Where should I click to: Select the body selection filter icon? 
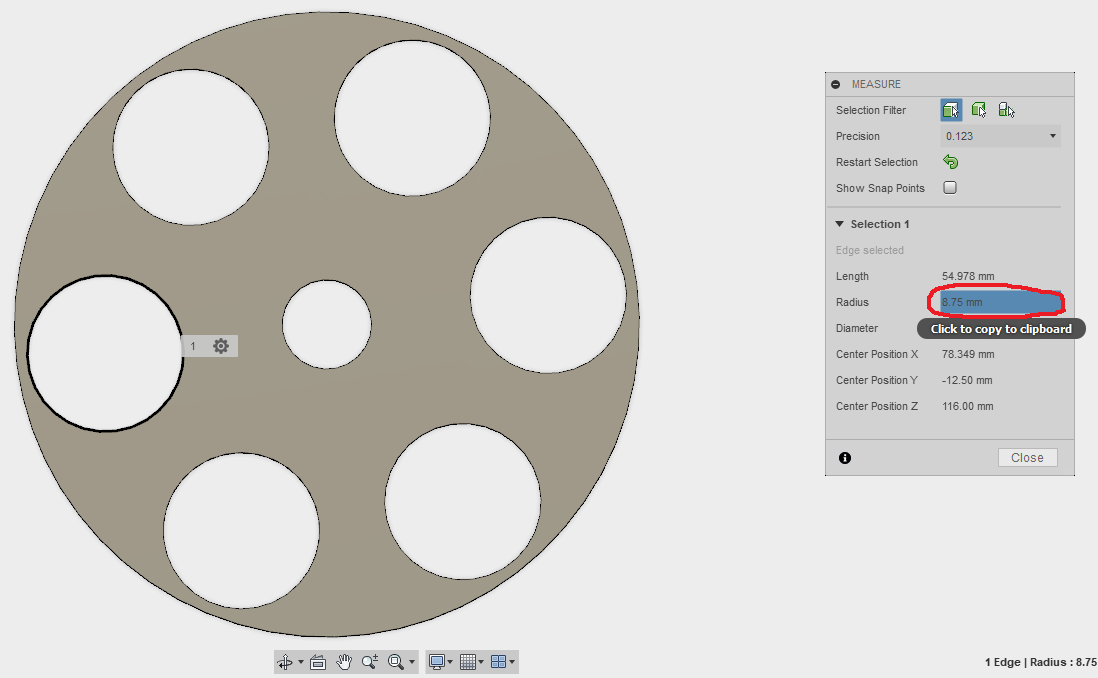(x=979, y=110)
